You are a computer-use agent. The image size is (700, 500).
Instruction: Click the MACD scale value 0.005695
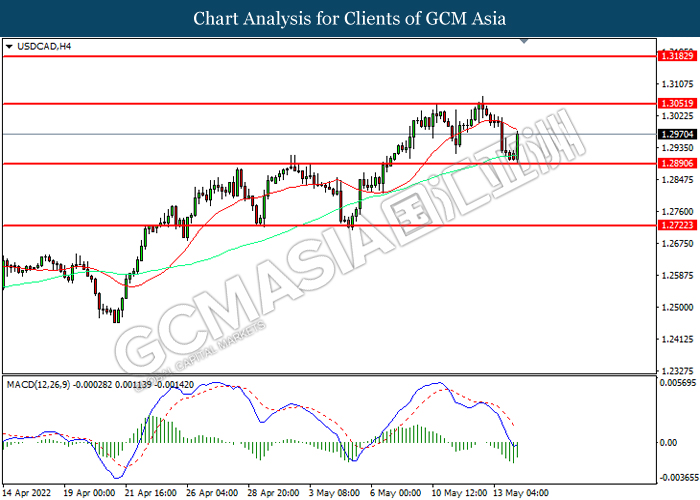tap(678, 383)
